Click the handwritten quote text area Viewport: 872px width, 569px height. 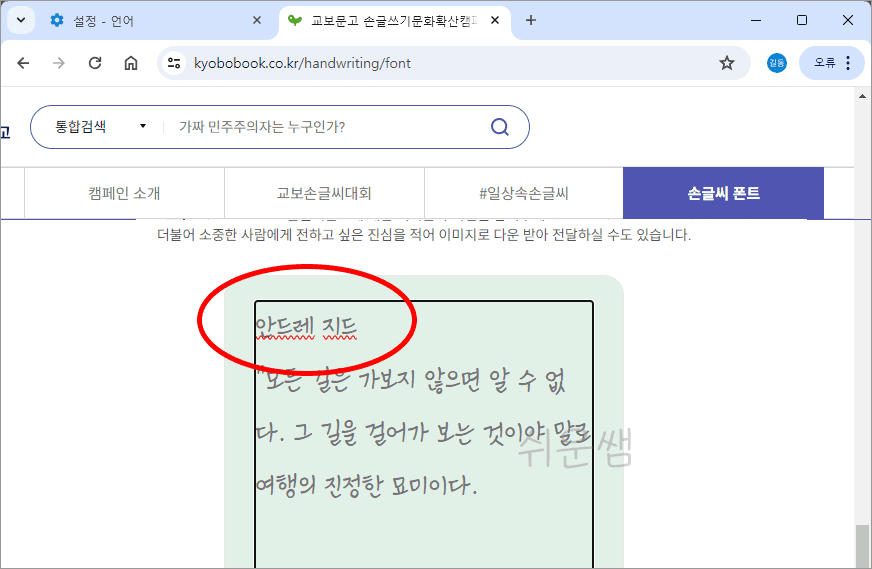click(423, 434)
